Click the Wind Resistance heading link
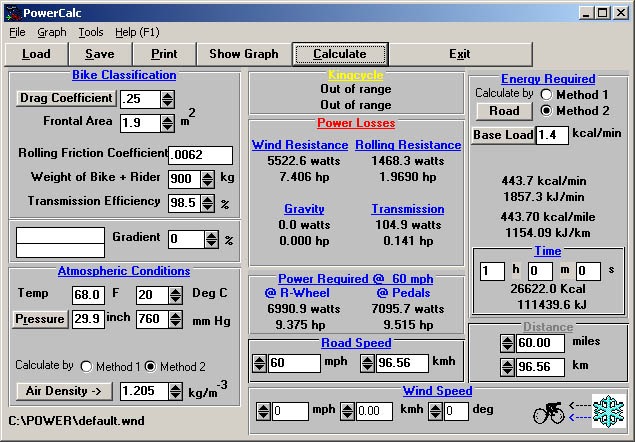 pos(300,145)
